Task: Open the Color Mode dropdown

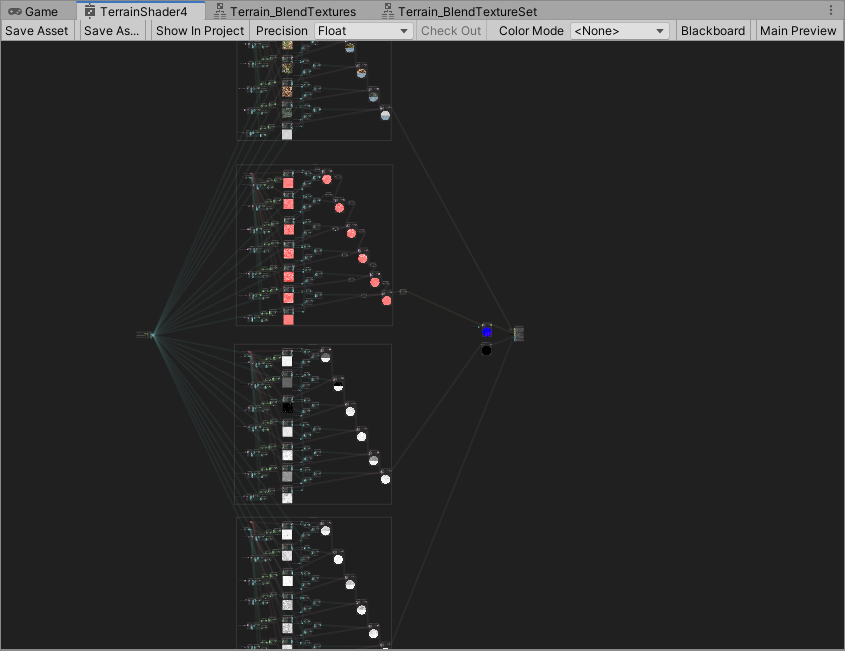Action: (x=619, y=31)
